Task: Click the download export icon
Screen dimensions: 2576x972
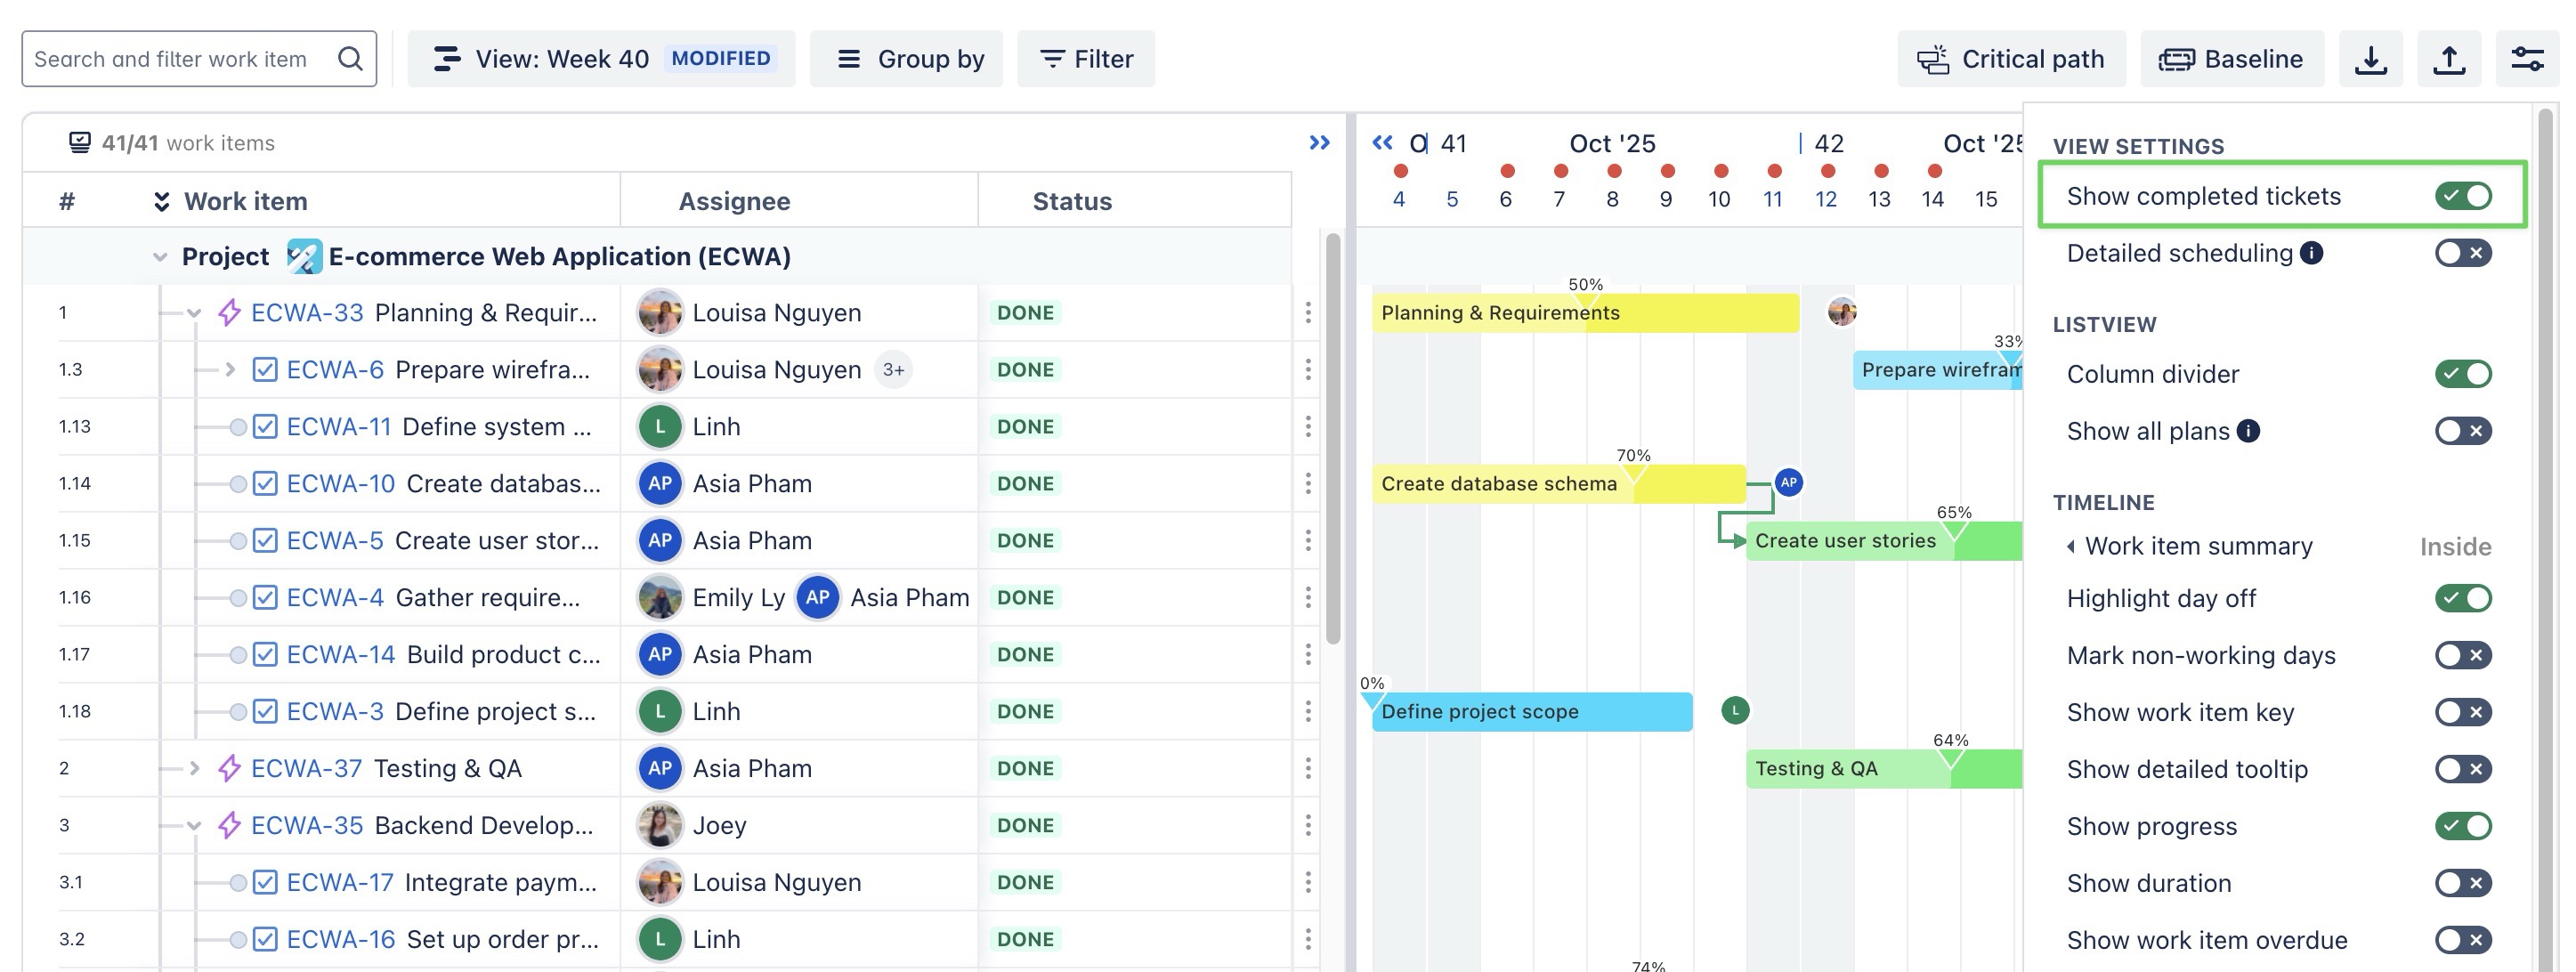Action: click(x=2370, y=59)
